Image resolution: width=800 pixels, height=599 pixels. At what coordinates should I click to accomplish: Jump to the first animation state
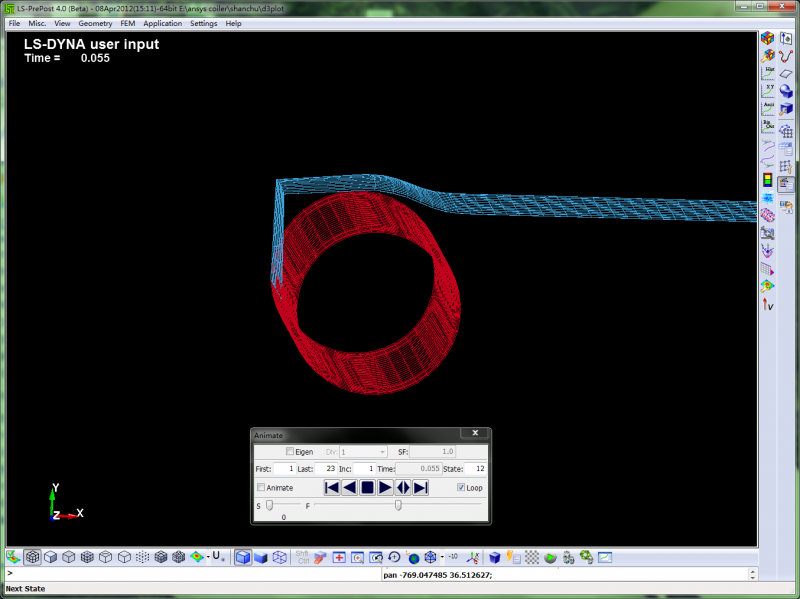[331, 487]
